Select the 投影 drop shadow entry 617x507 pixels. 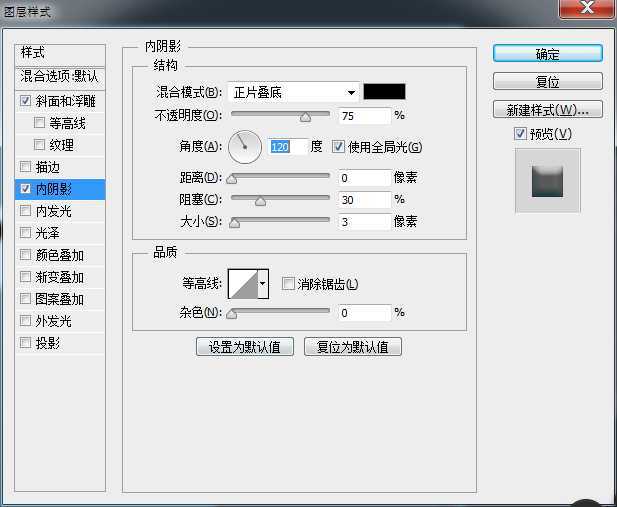coord(48,343)
